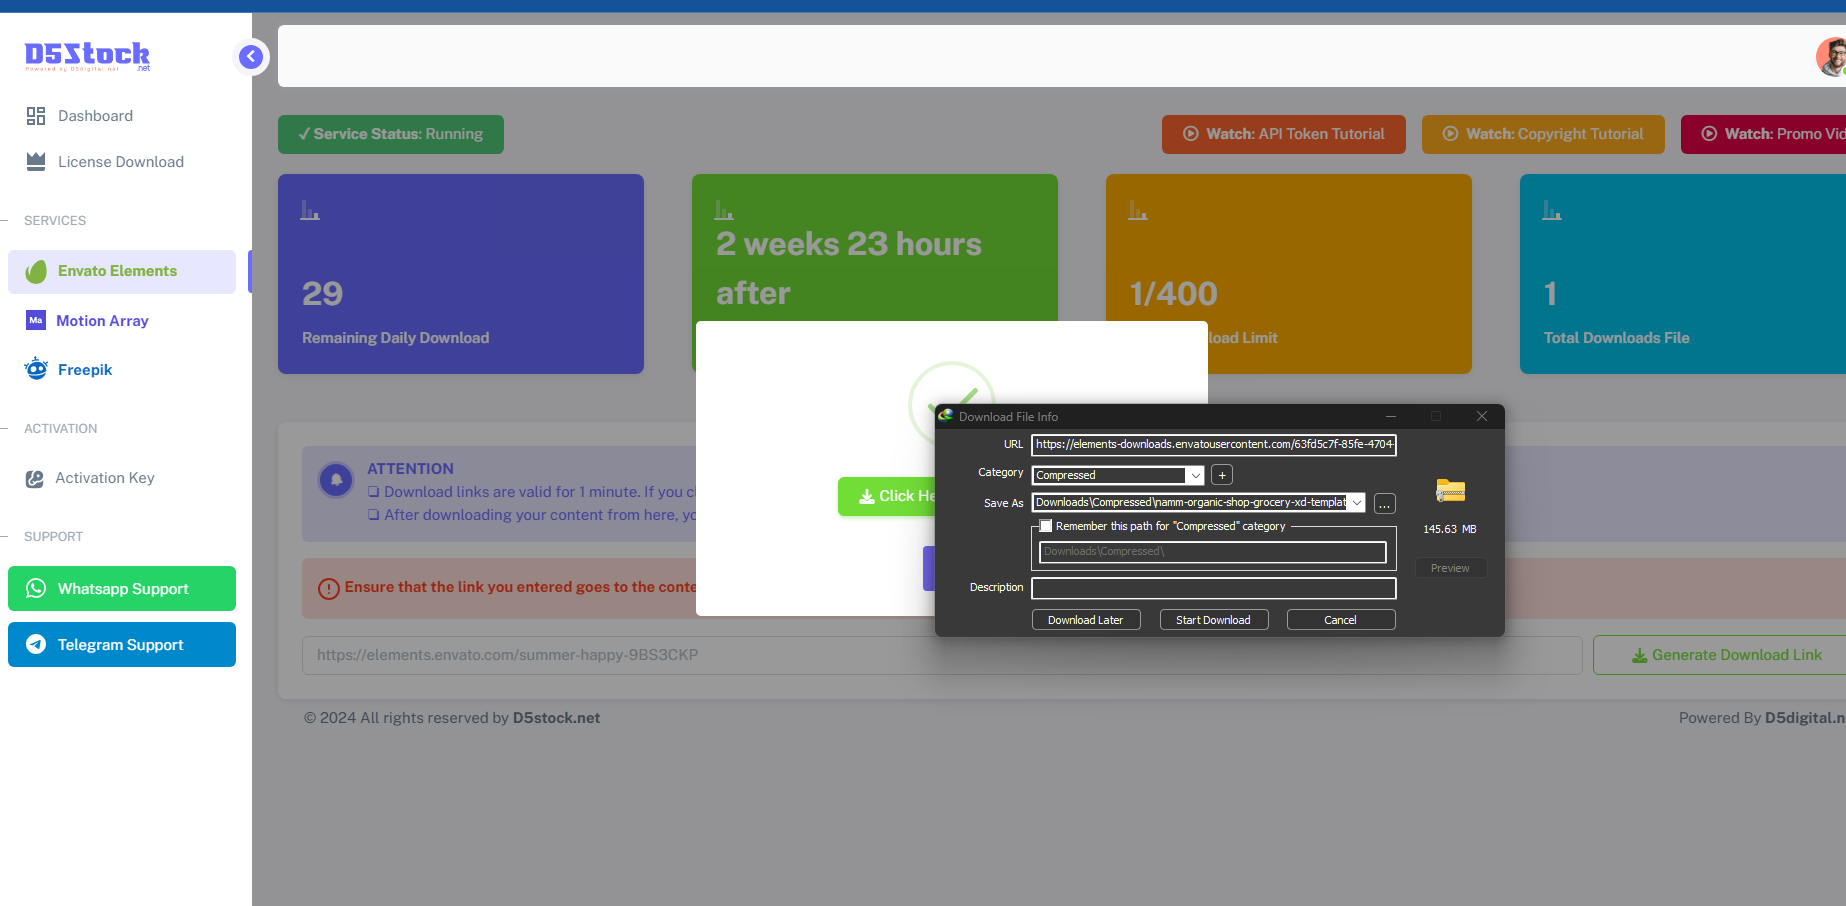
Task: Cancel the download dialog
Action: pyautogui.click(x=1340, y=620)
